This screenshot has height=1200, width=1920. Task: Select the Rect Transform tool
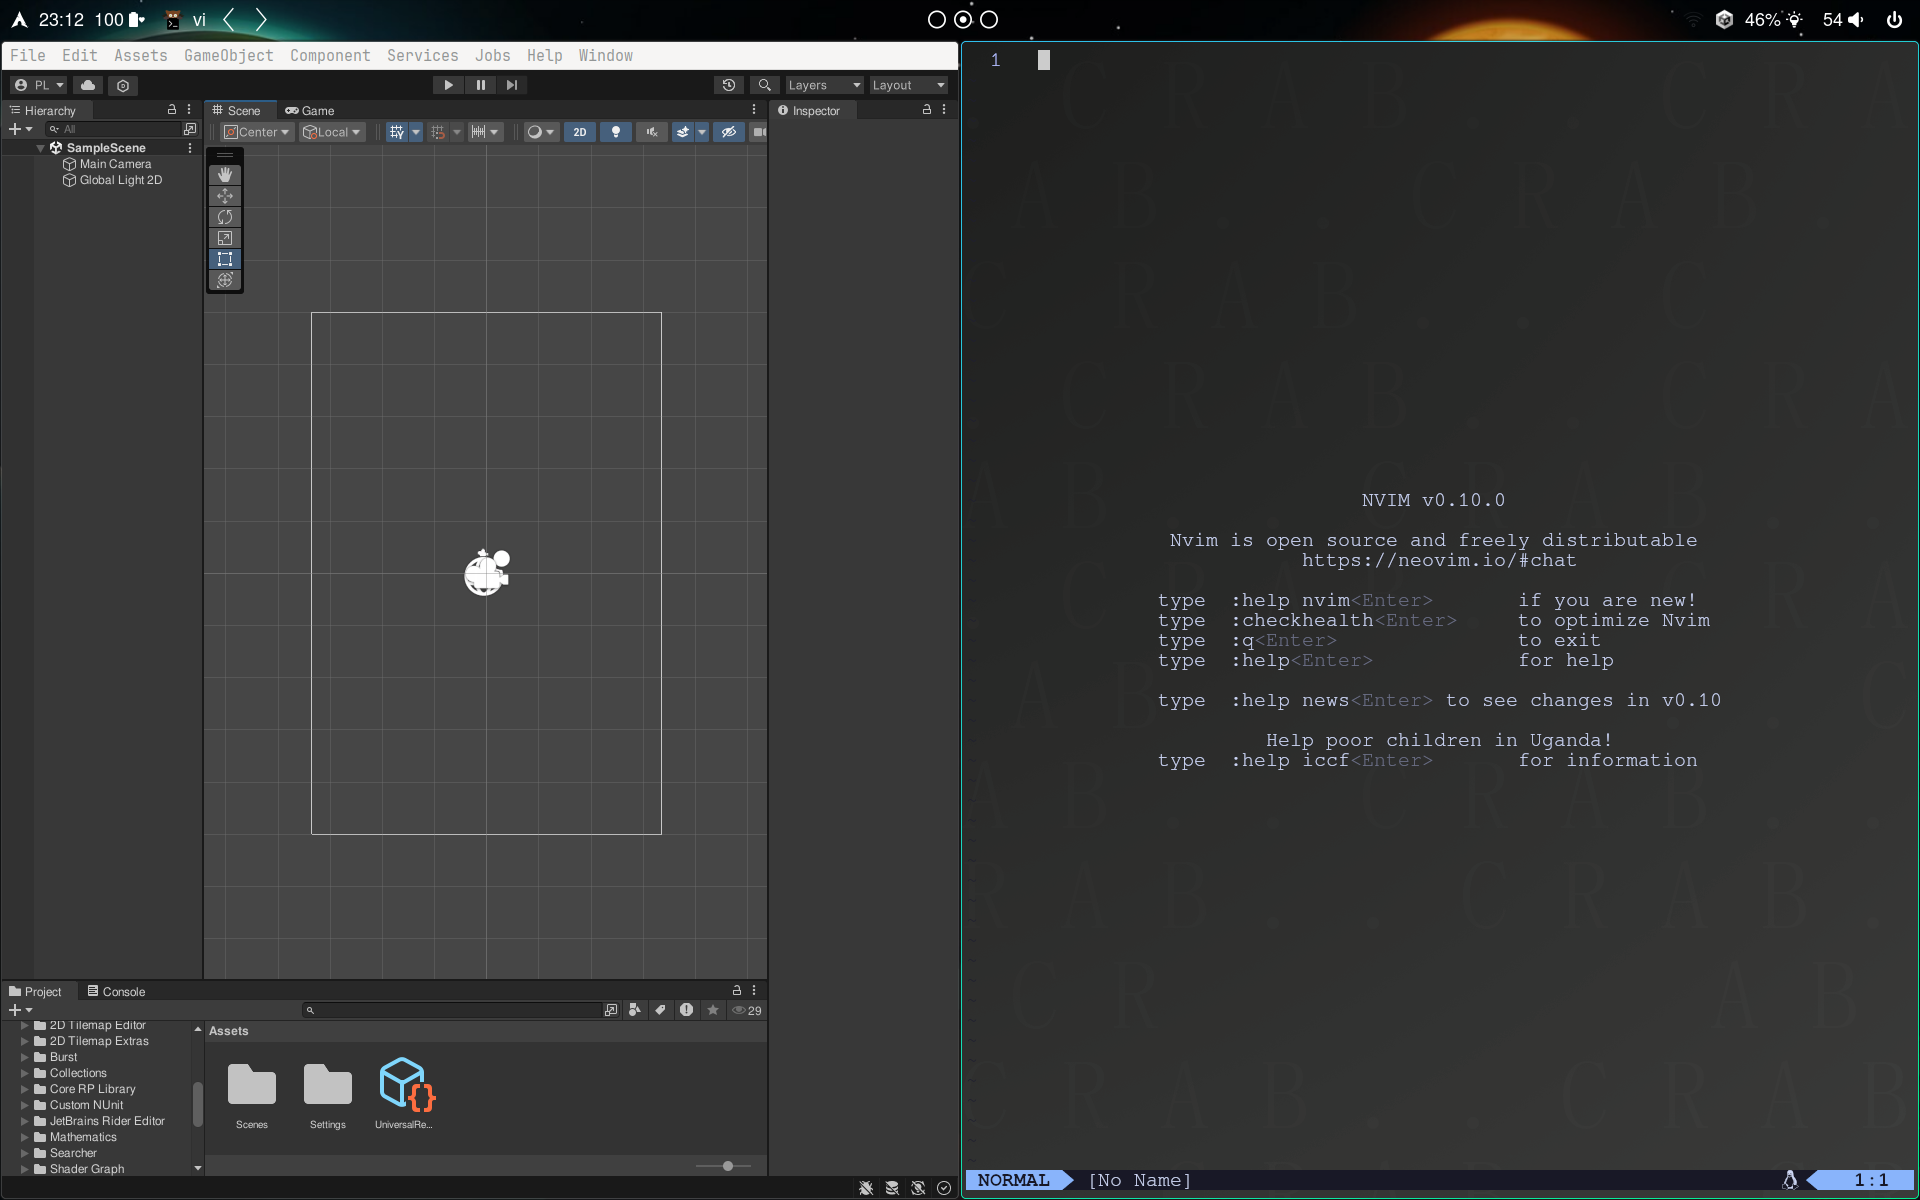tap(225, 259)
